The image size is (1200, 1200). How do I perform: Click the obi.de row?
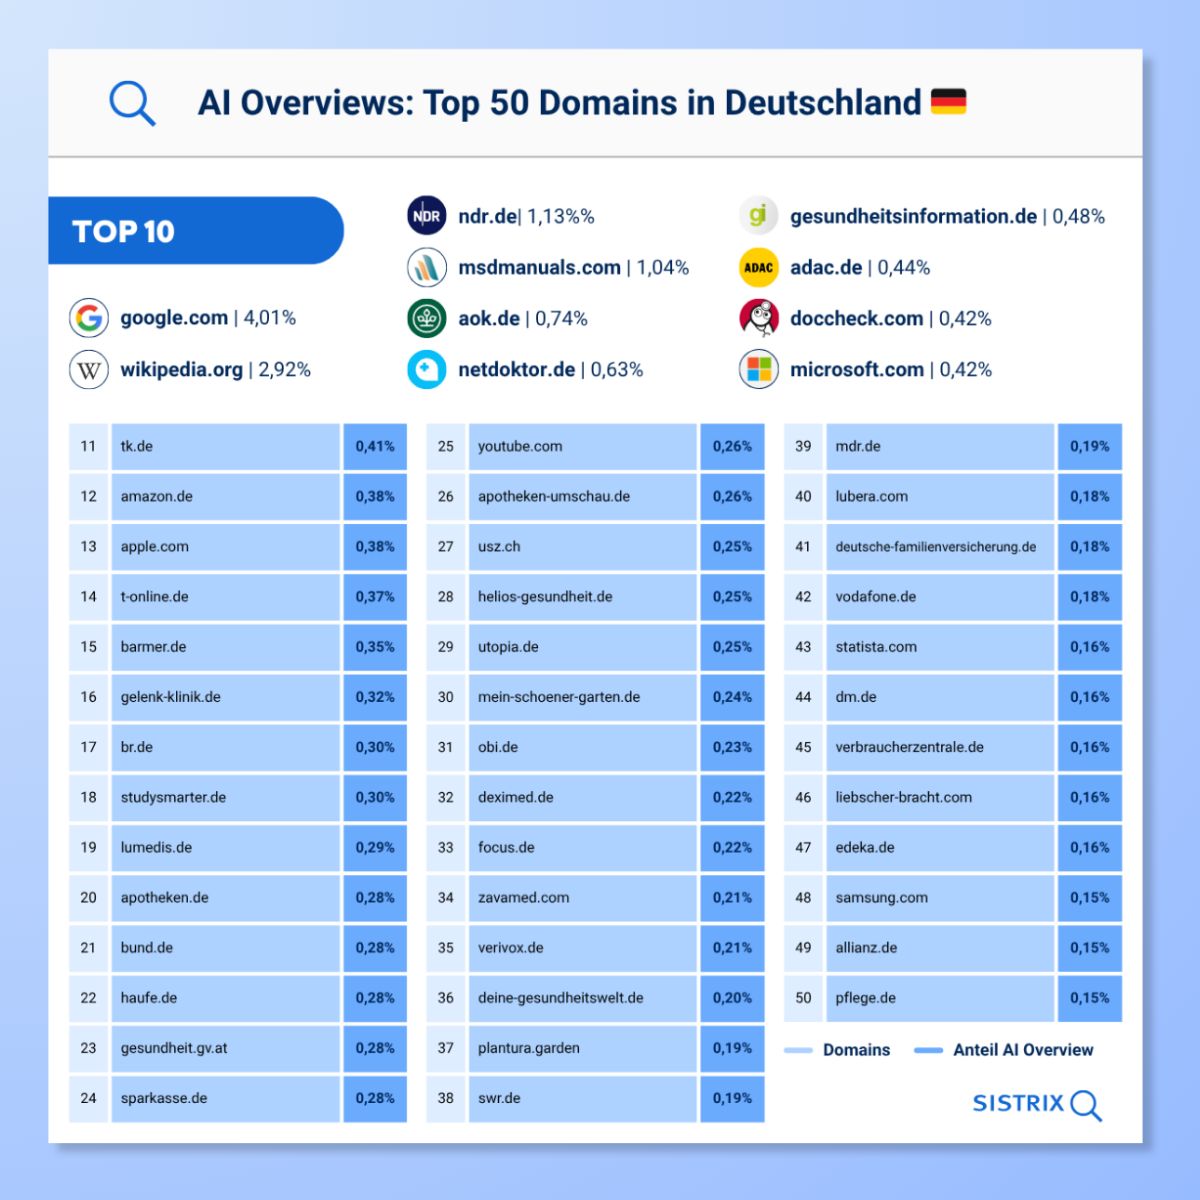(595, 747)
